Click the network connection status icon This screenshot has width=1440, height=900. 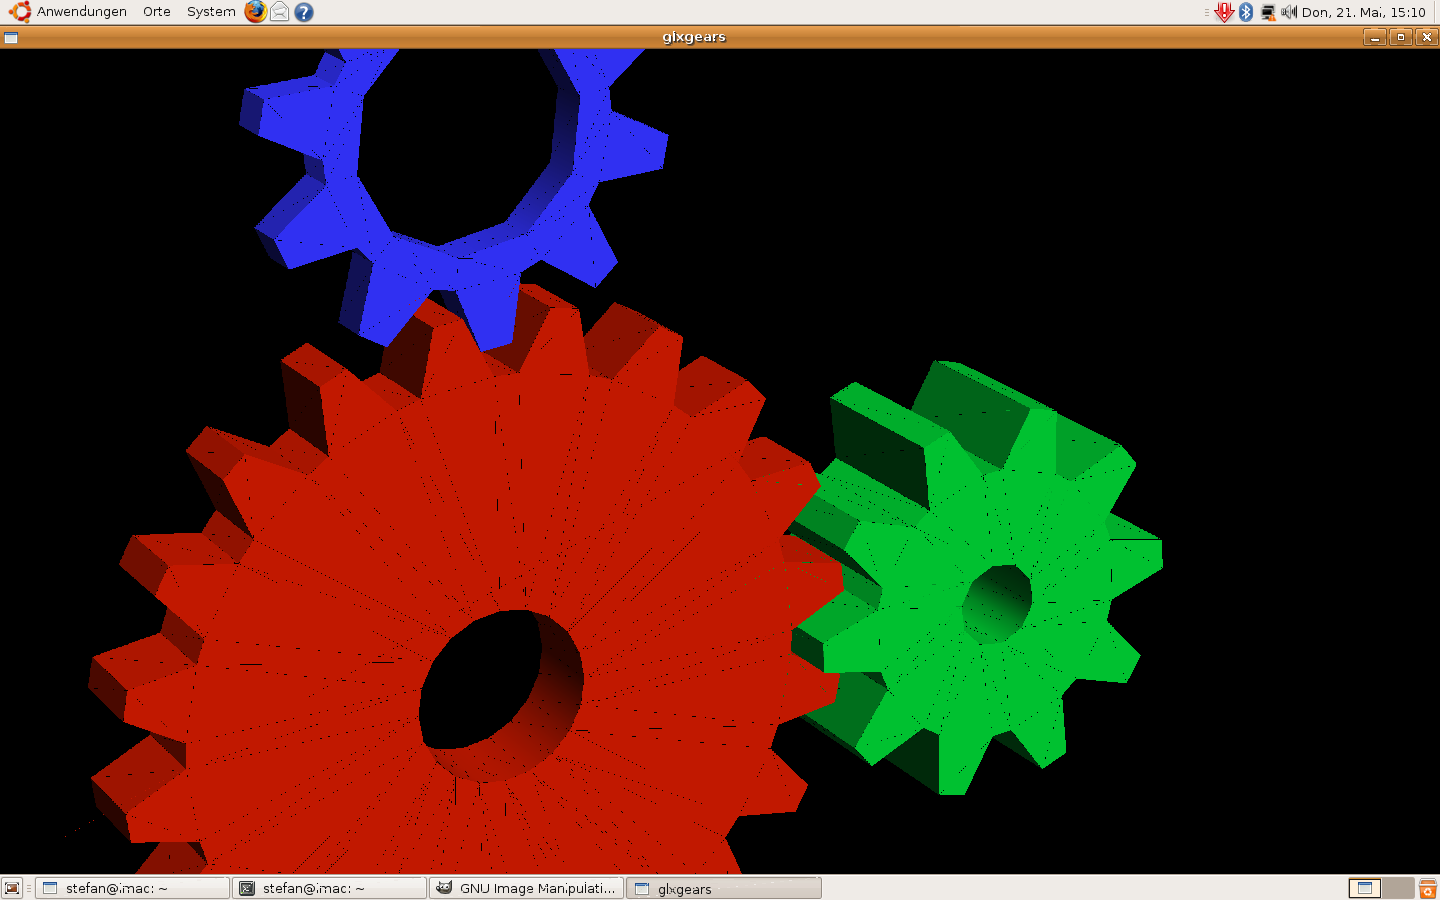coord(1268,12)
